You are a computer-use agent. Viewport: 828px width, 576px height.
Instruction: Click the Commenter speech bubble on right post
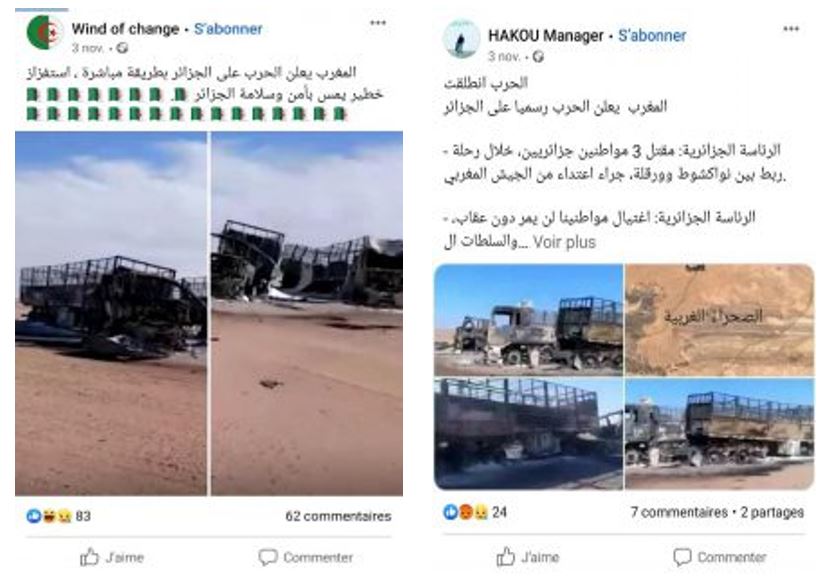(x=682, y=557)
